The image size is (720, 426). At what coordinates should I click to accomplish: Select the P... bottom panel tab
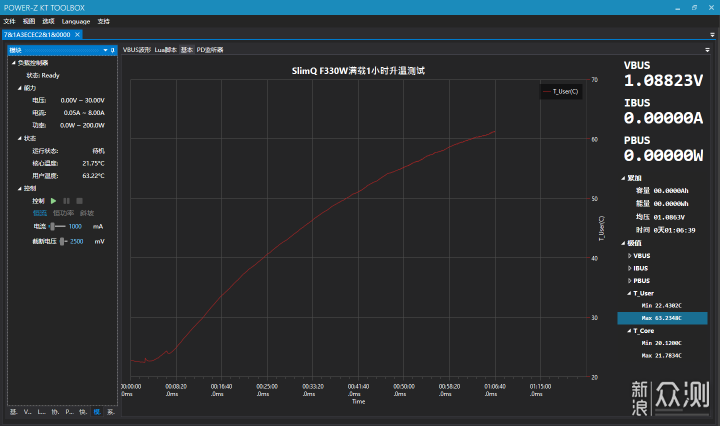pyautogui.click(x=69, y=412)
